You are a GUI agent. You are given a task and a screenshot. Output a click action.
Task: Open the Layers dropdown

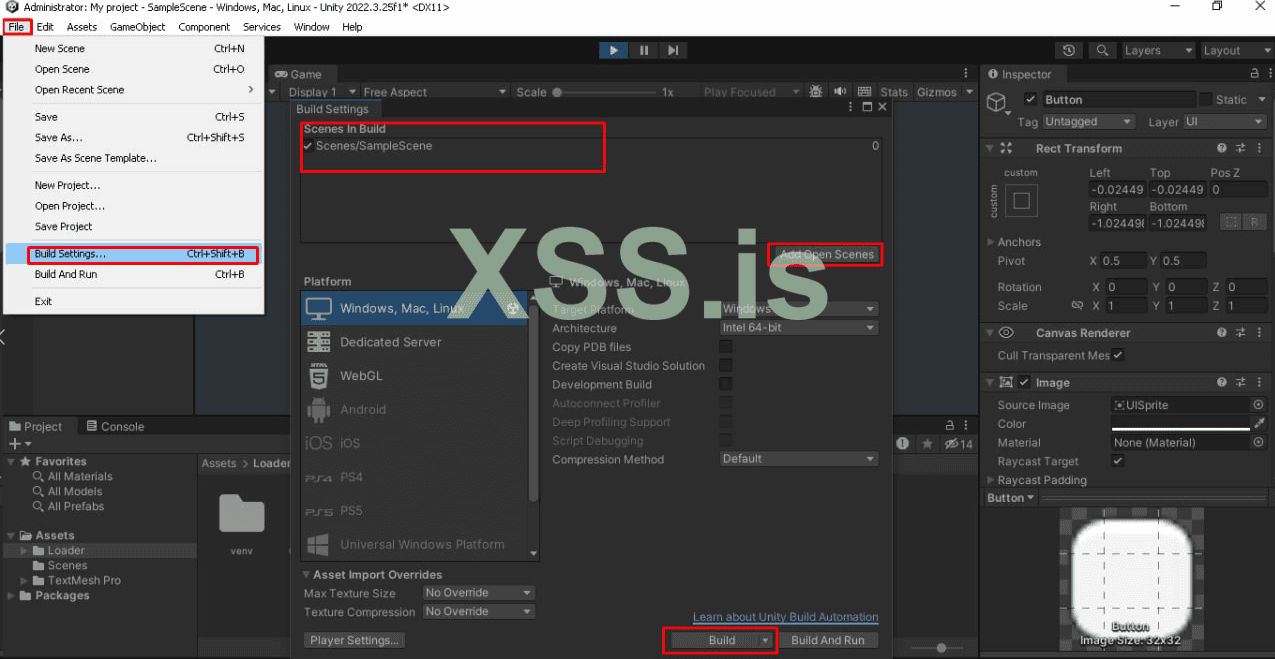(1158, 50)
